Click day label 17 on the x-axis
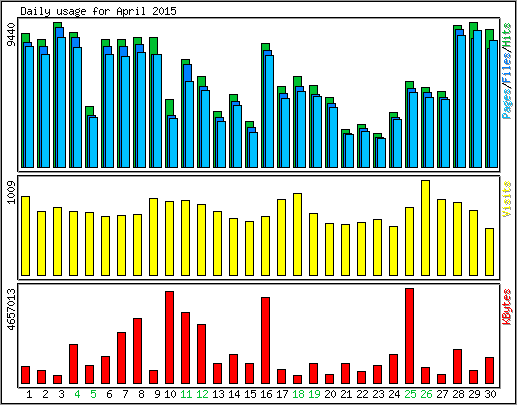The image size is (517, 405). (282, 394)
